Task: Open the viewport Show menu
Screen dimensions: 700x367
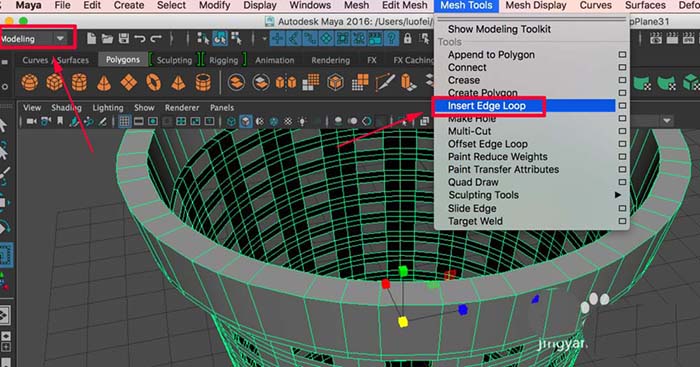Action: (x=144, y=108)
